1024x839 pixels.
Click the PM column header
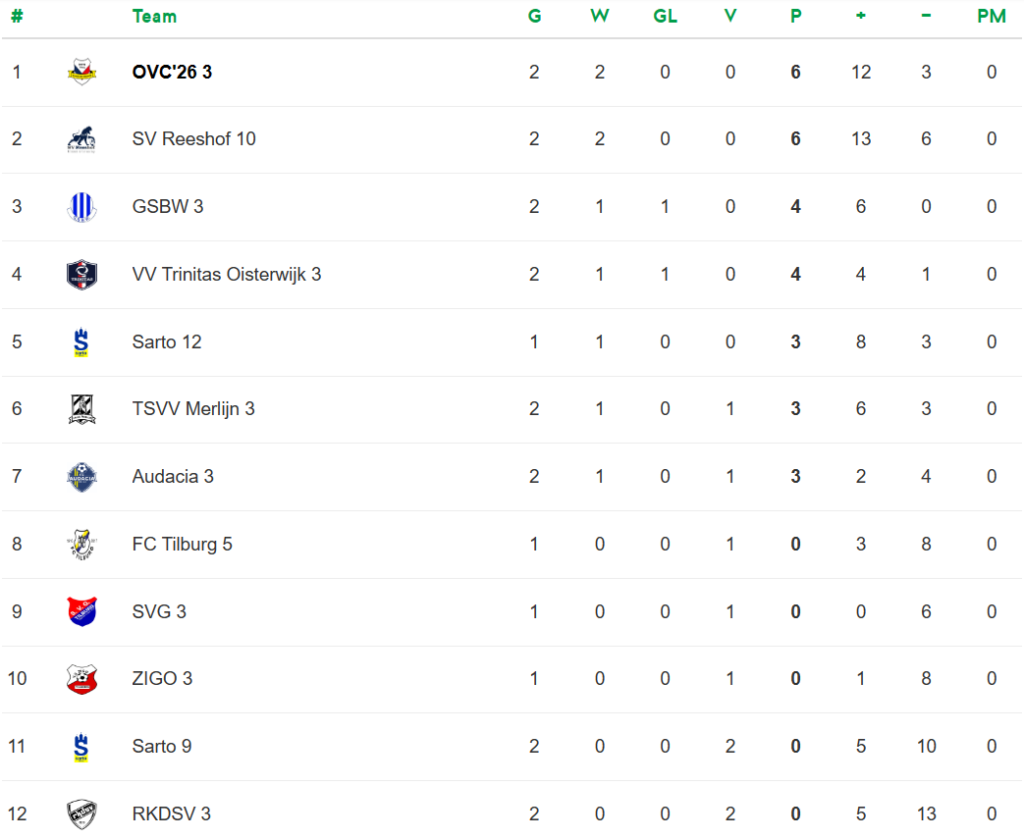pos(991,16)
